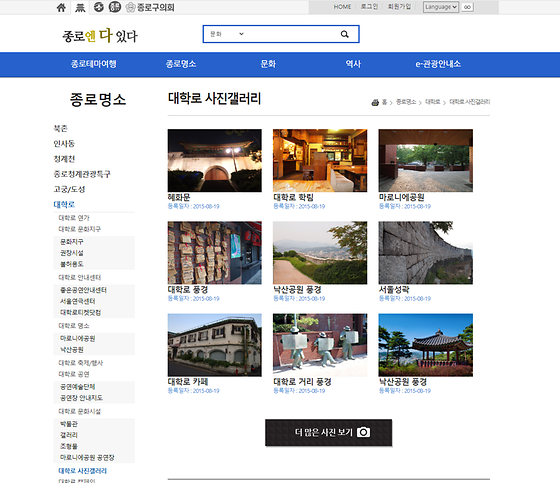Open the 대학로 거리 풍경 statues photo

320,345
